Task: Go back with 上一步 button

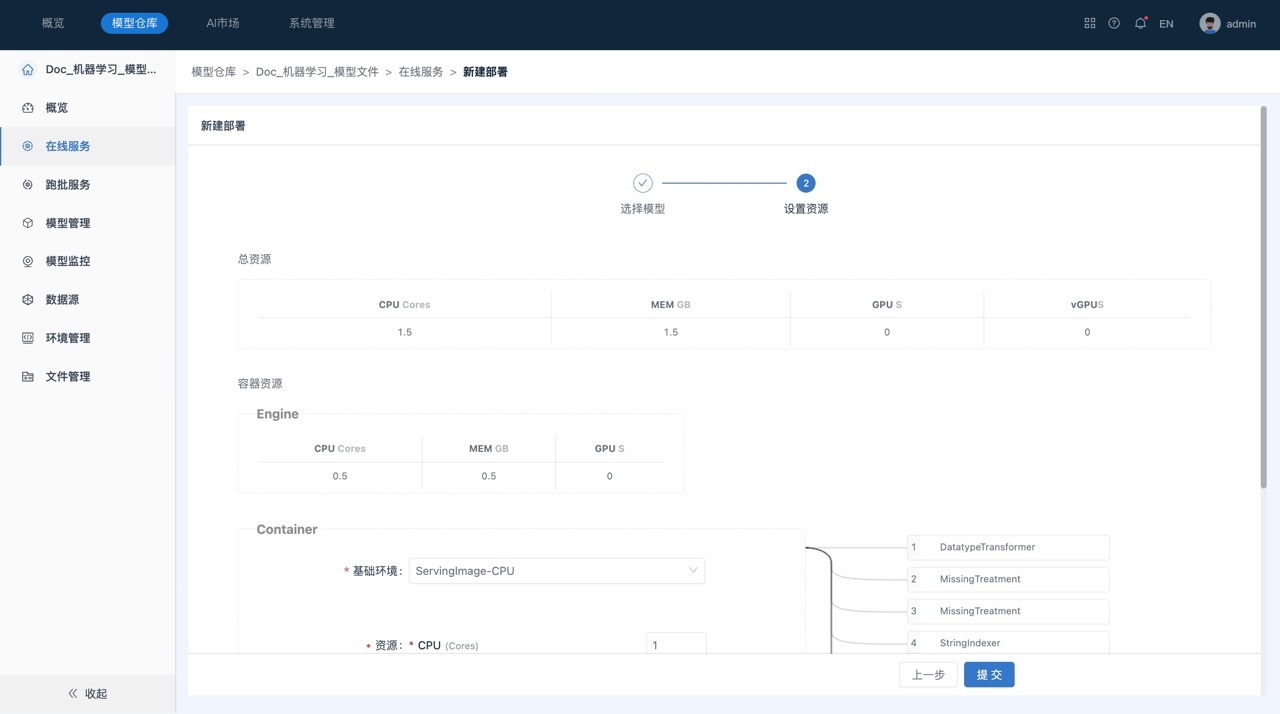Action: (928, 675)
